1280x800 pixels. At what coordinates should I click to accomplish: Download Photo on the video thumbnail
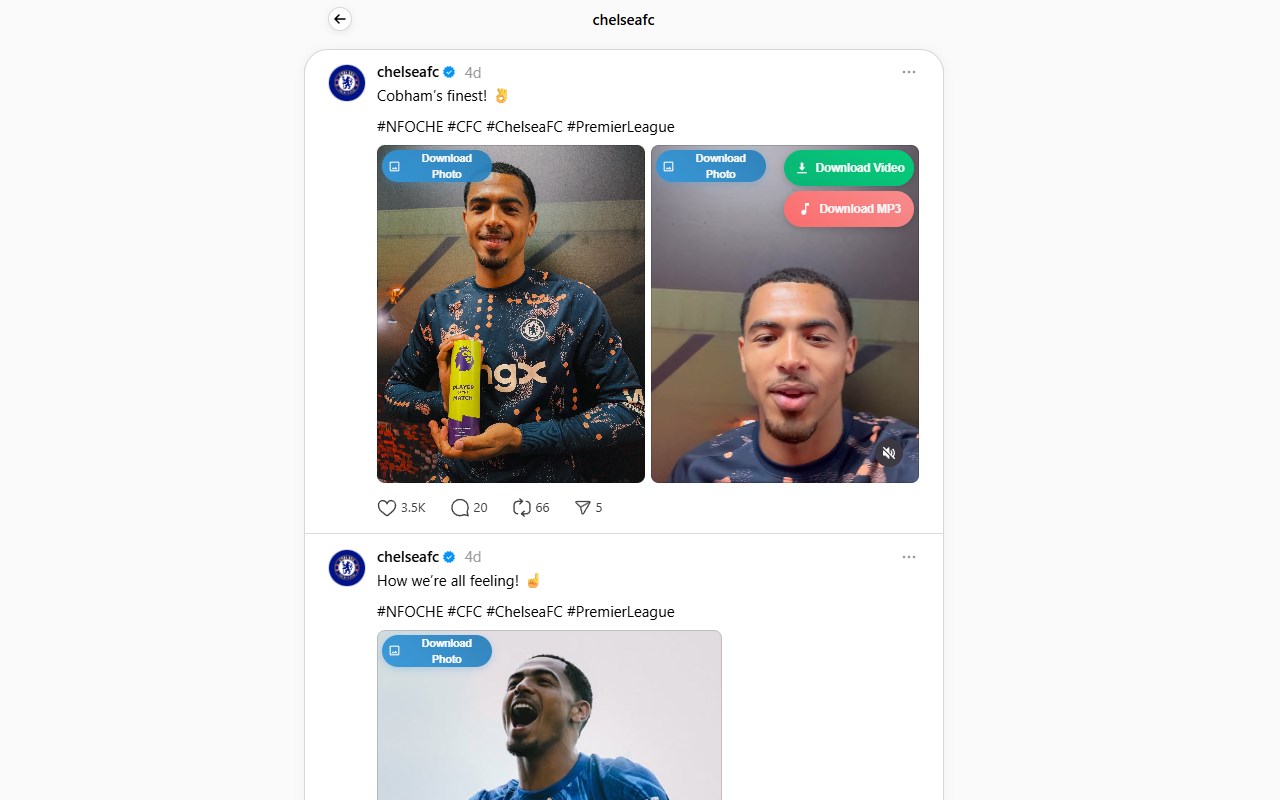[x=711, y=166]
